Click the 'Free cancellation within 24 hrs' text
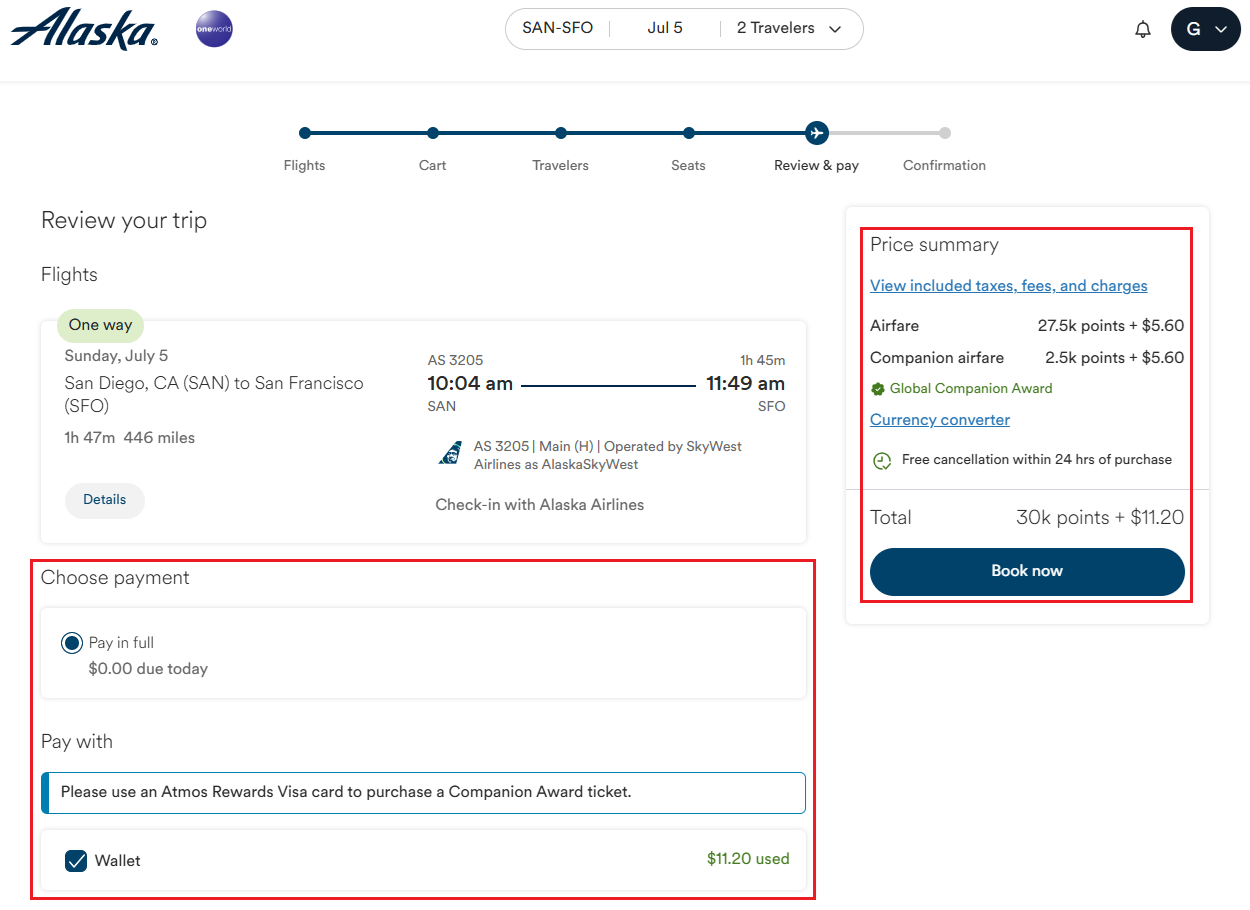 click(x=1037, y=460)
